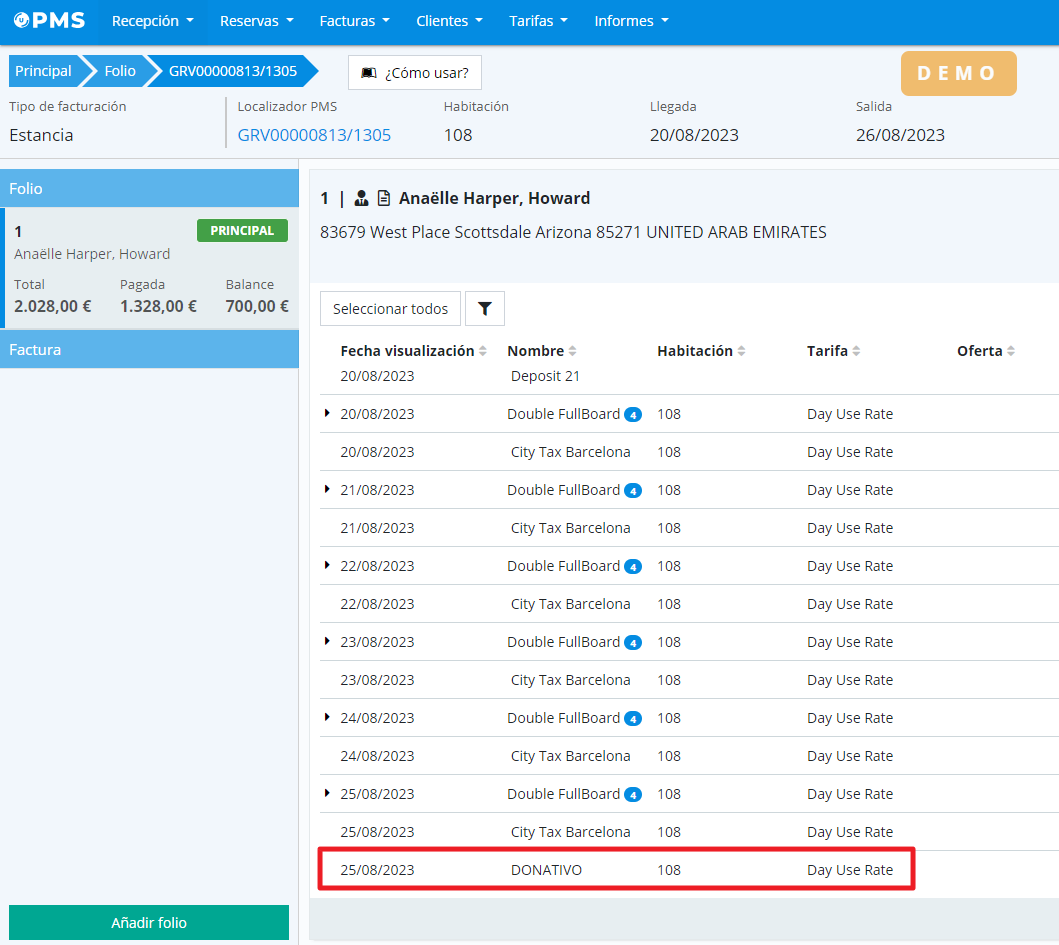This screenshot has width=1059, height=945.
Task: Expand the 20/08/2023 Double FullBoard row
Action: pyautogui.click(x=327, y=413)
